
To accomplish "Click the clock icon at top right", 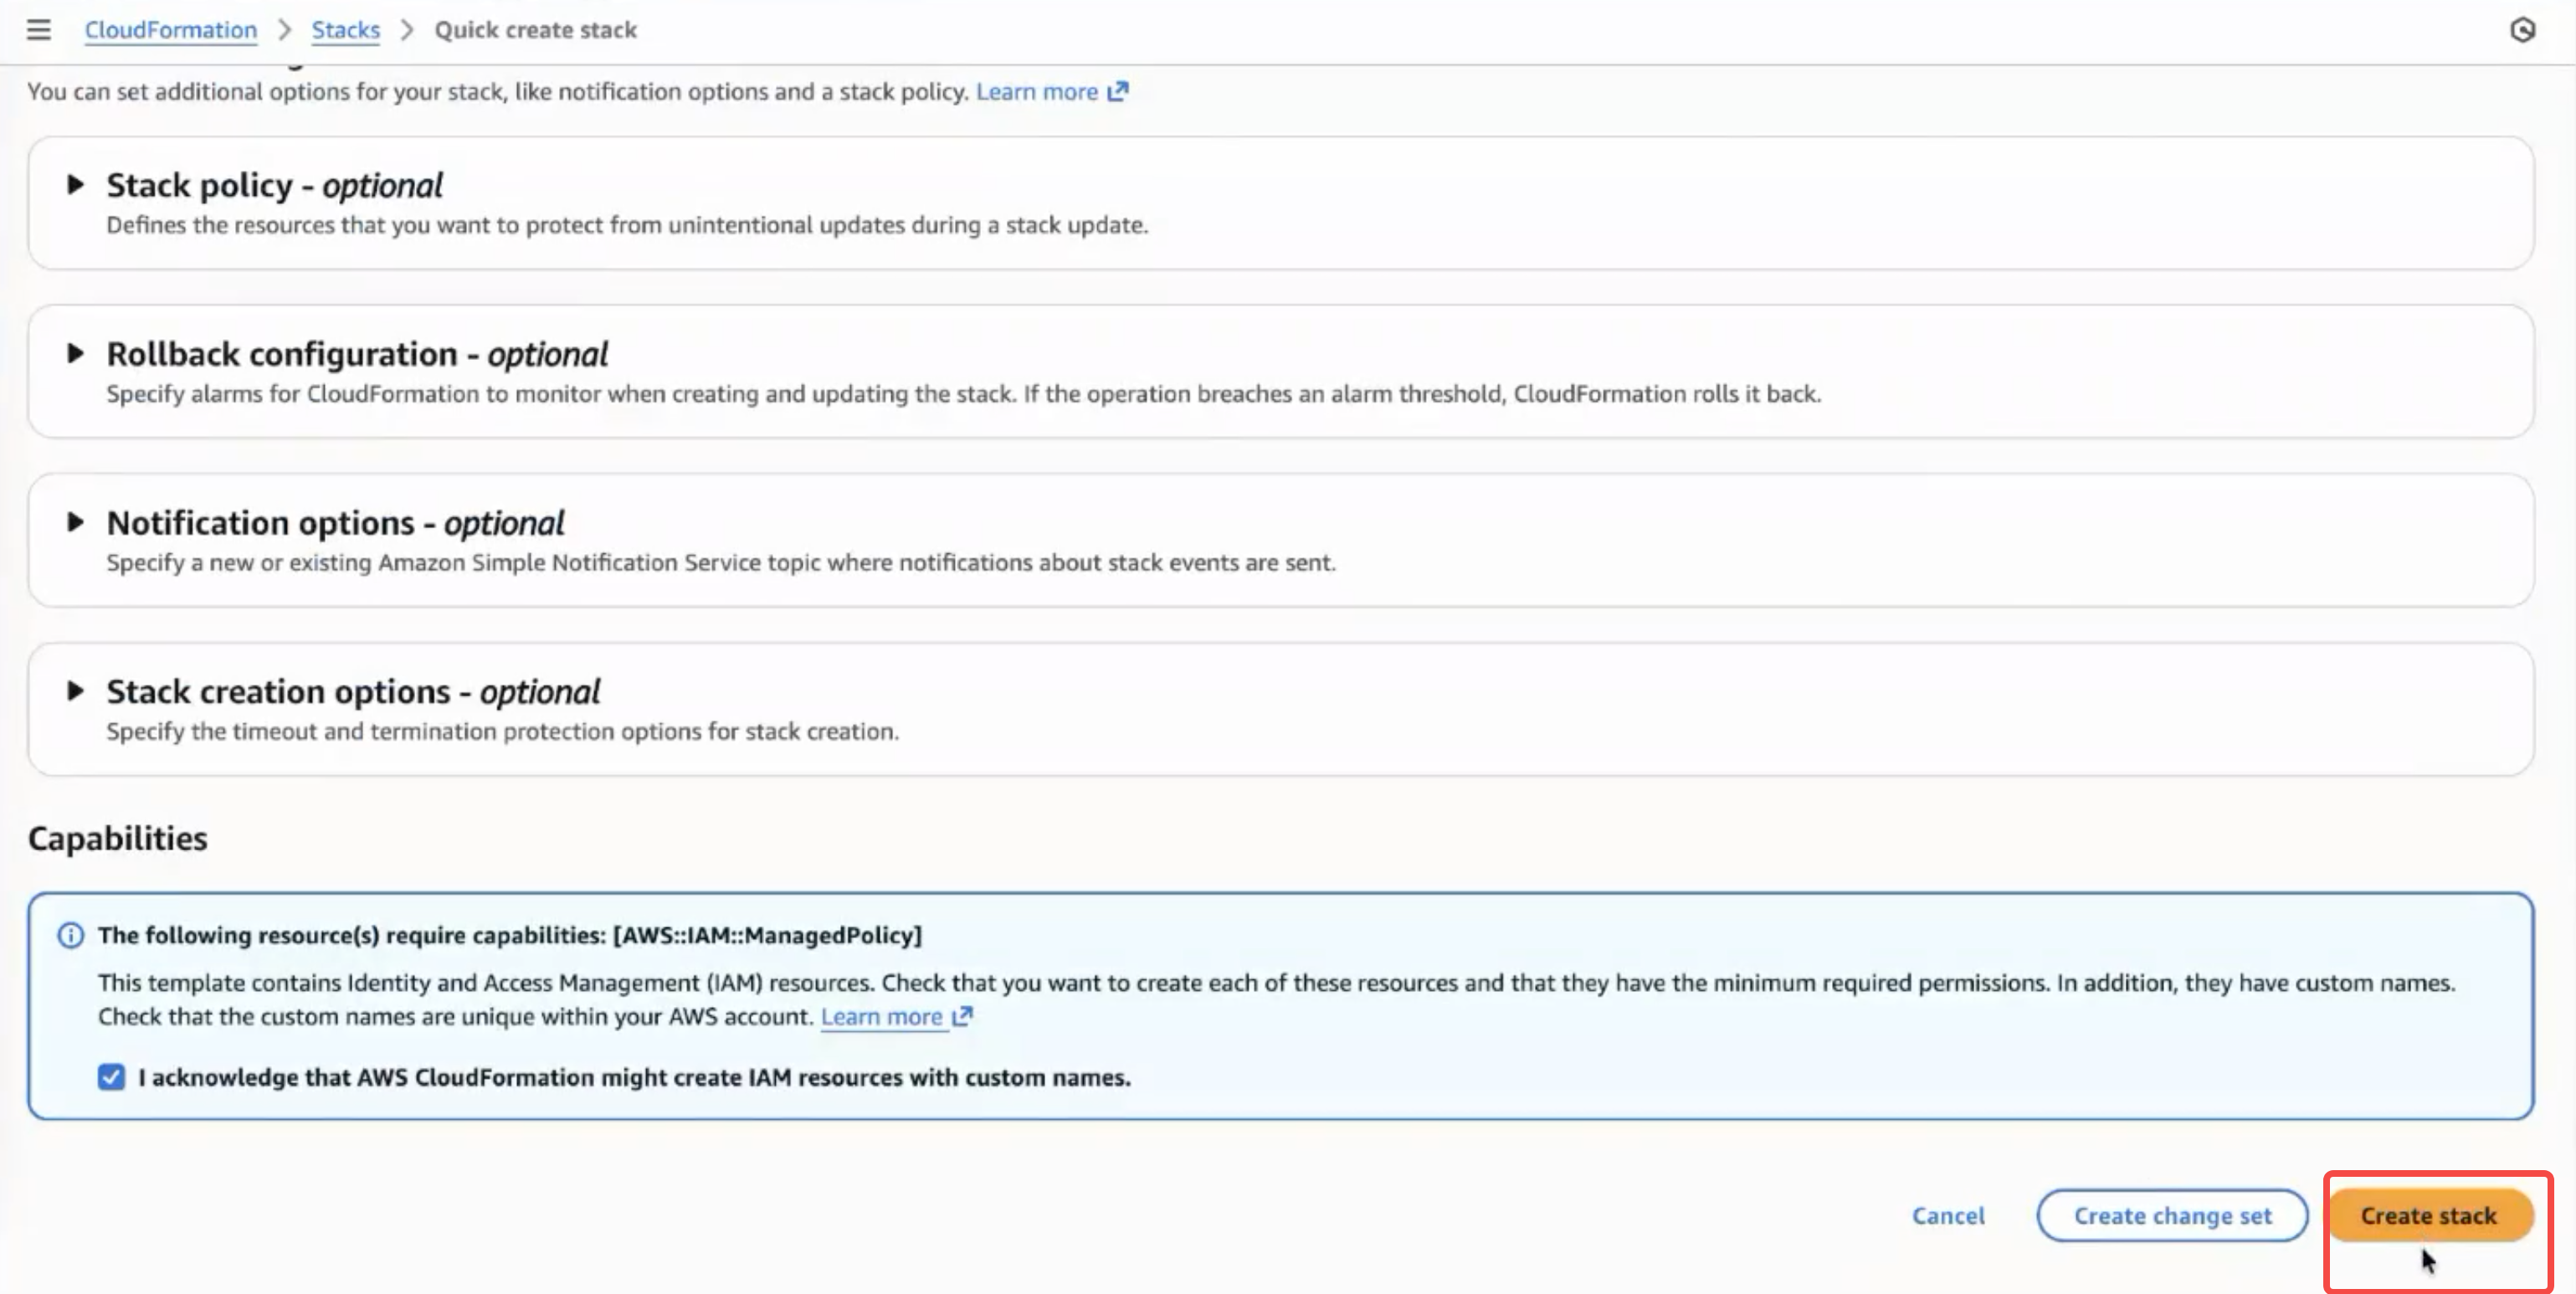I will 2522,30.
